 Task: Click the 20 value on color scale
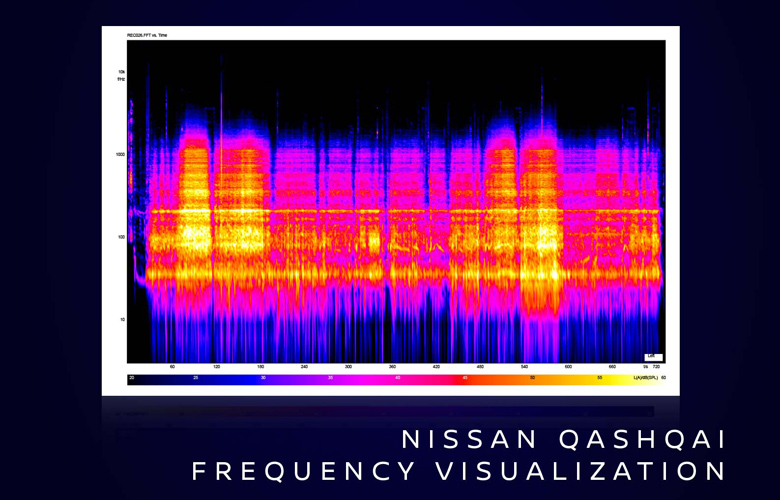(x=131, y=378)
